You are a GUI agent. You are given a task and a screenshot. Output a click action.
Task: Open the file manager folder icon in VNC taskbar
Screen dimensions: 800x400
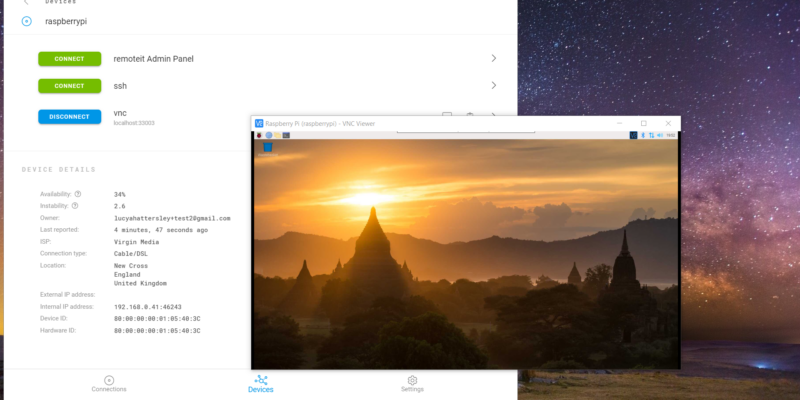click(x=278, y=135)
